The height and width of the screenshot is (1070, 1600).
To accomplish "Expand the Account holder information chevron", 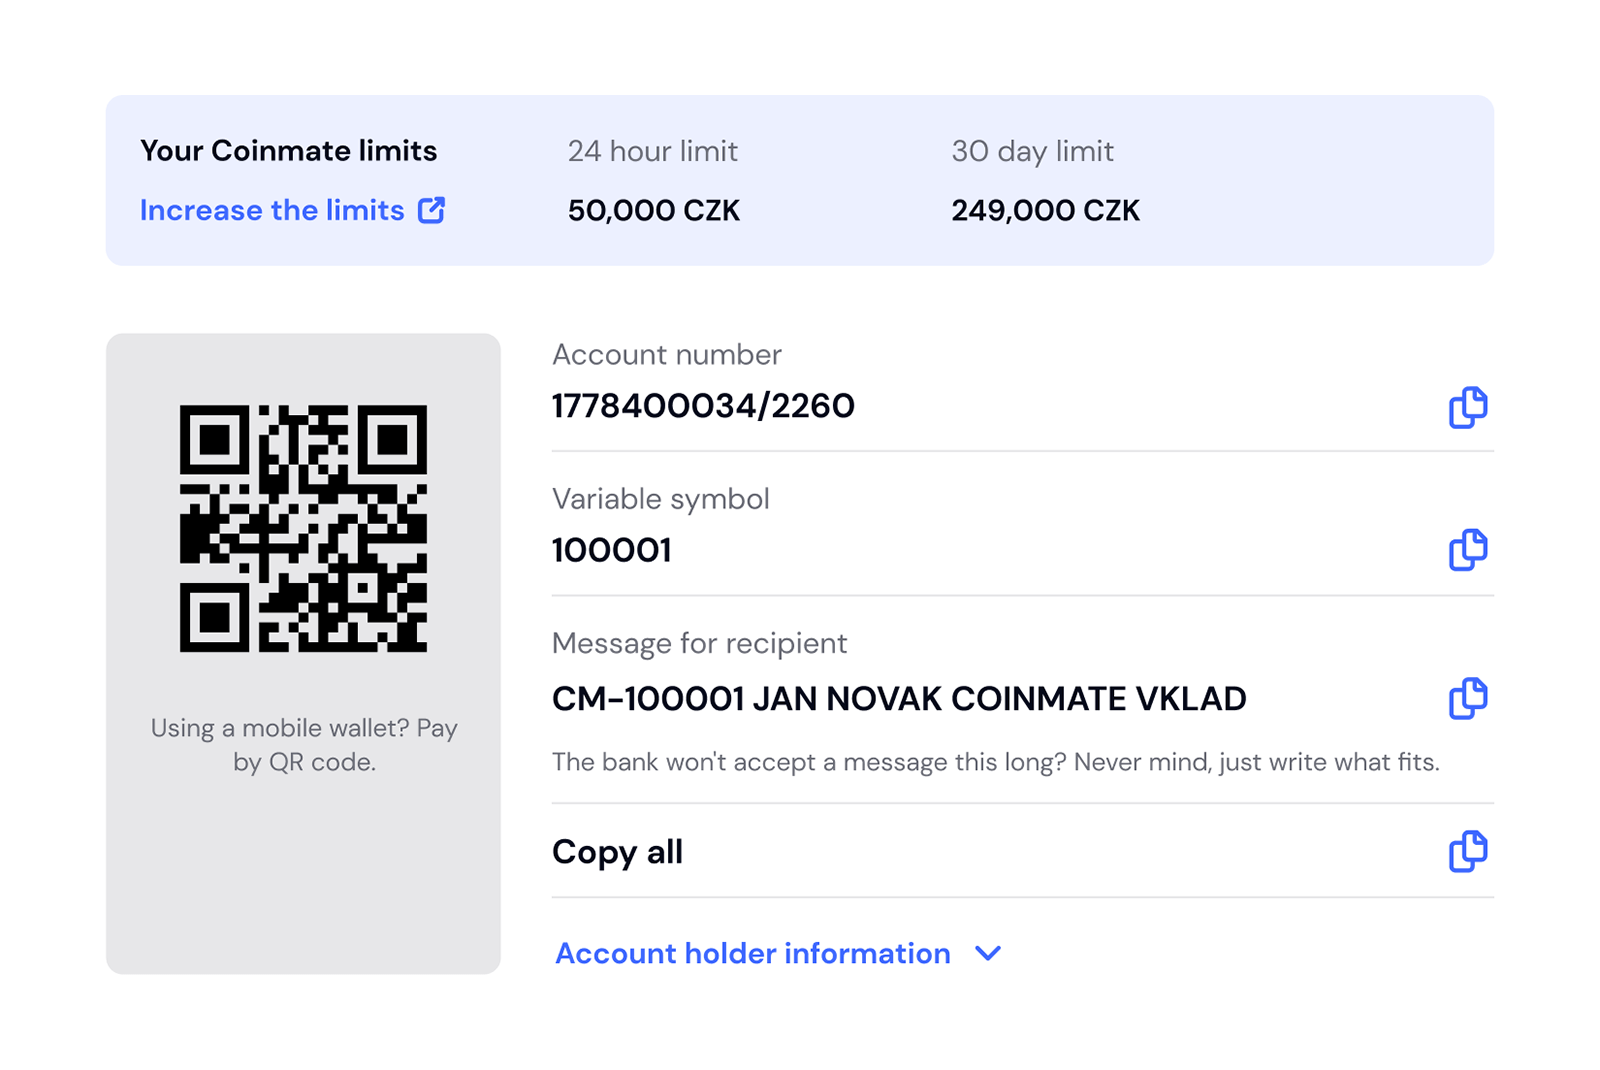I will point(988,953).
